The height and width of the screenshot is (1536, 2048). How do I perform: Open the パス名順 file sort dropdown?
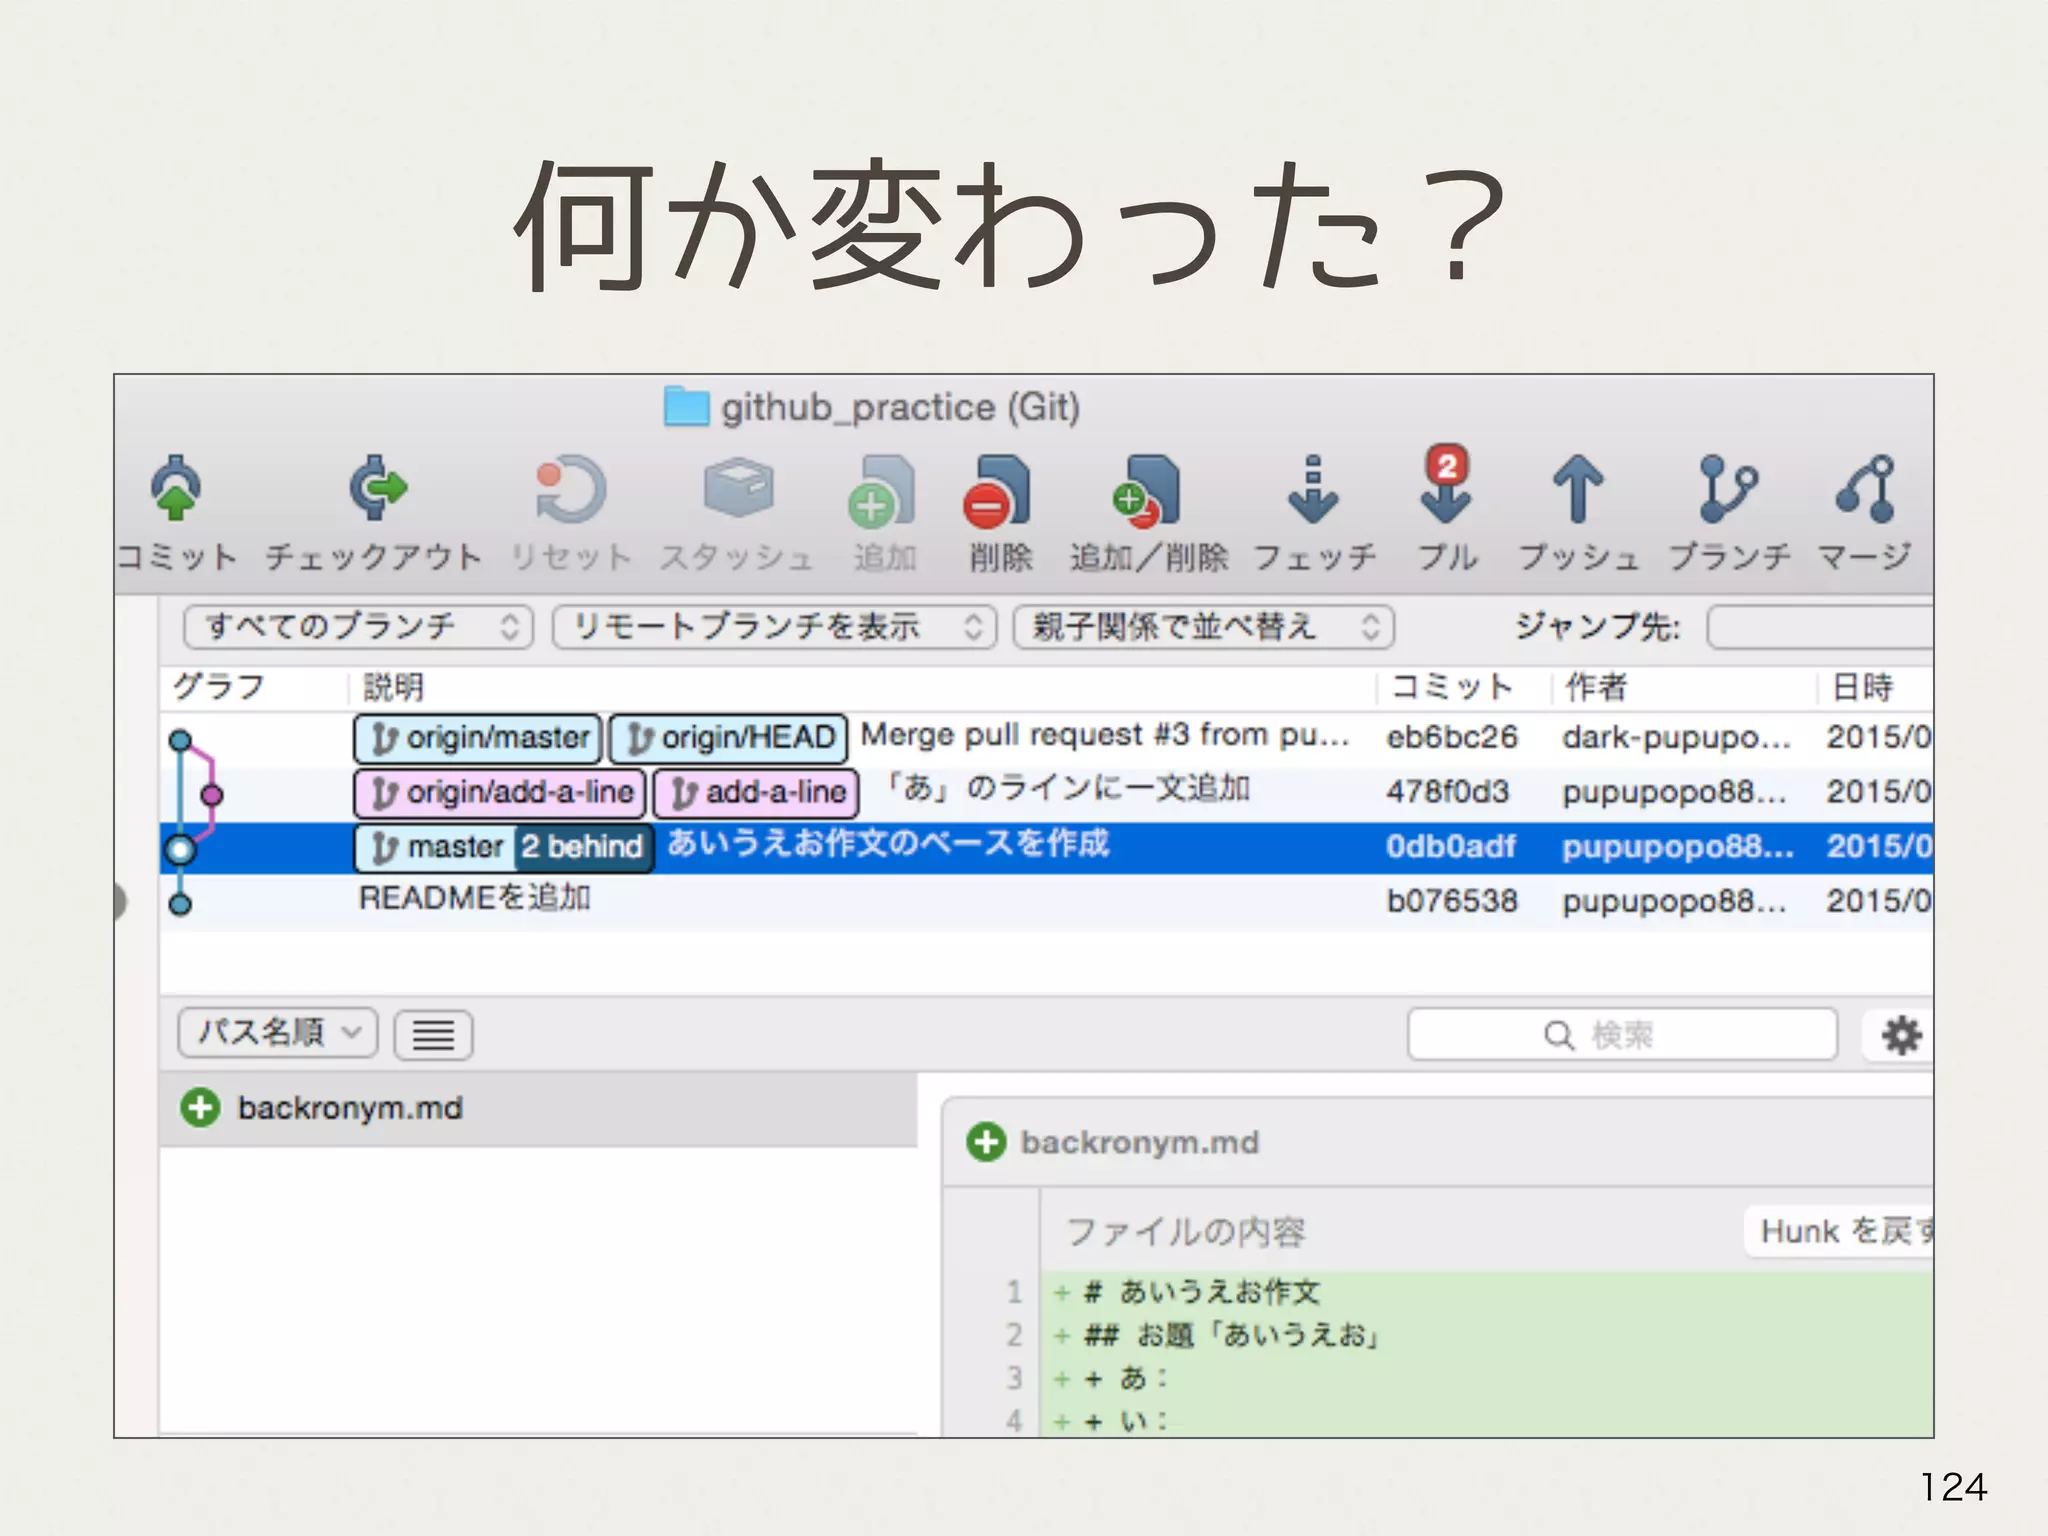pyautogui.click(x=277, y=1032)
